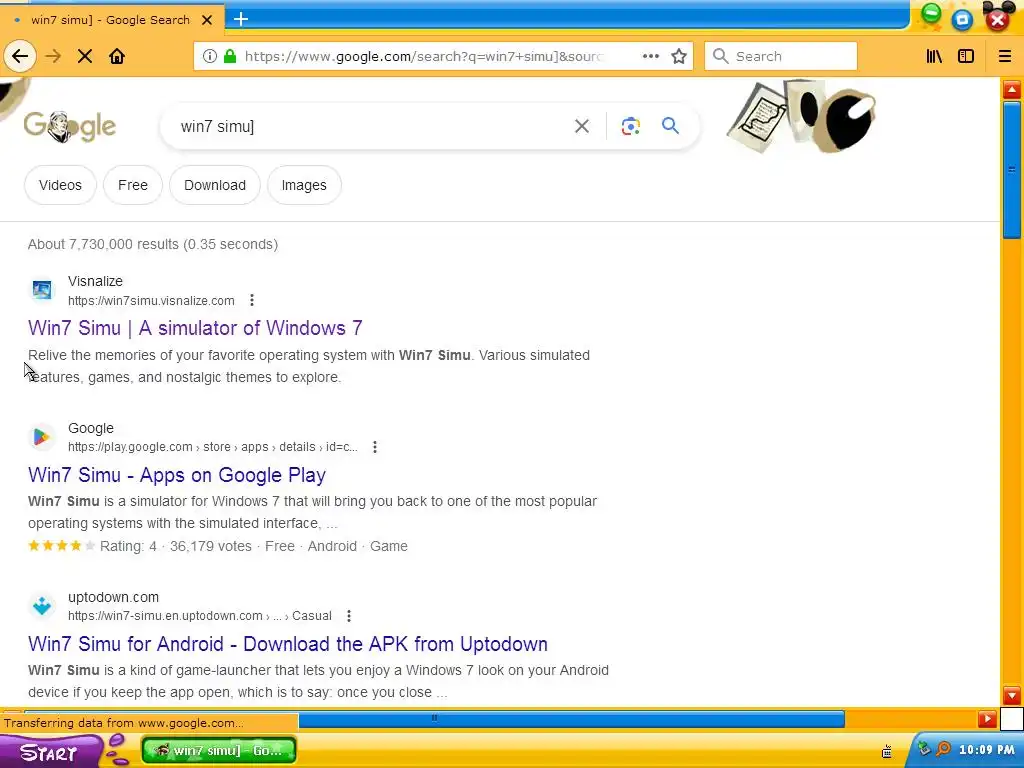Click the purple quick-launch icon beside Start
The width and height of the screenshot is (1024, 768).
point(117,749)
